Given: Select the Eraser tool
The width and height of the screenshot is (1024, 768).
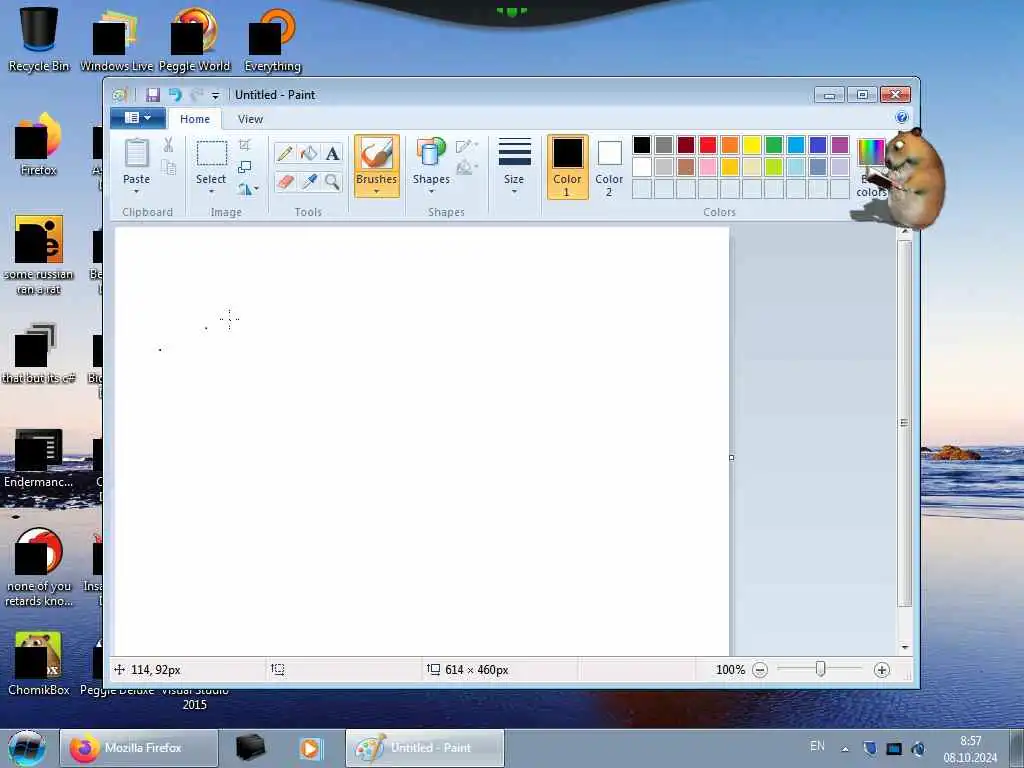Looking at the screenshot, I should click(x=285, y=182).
